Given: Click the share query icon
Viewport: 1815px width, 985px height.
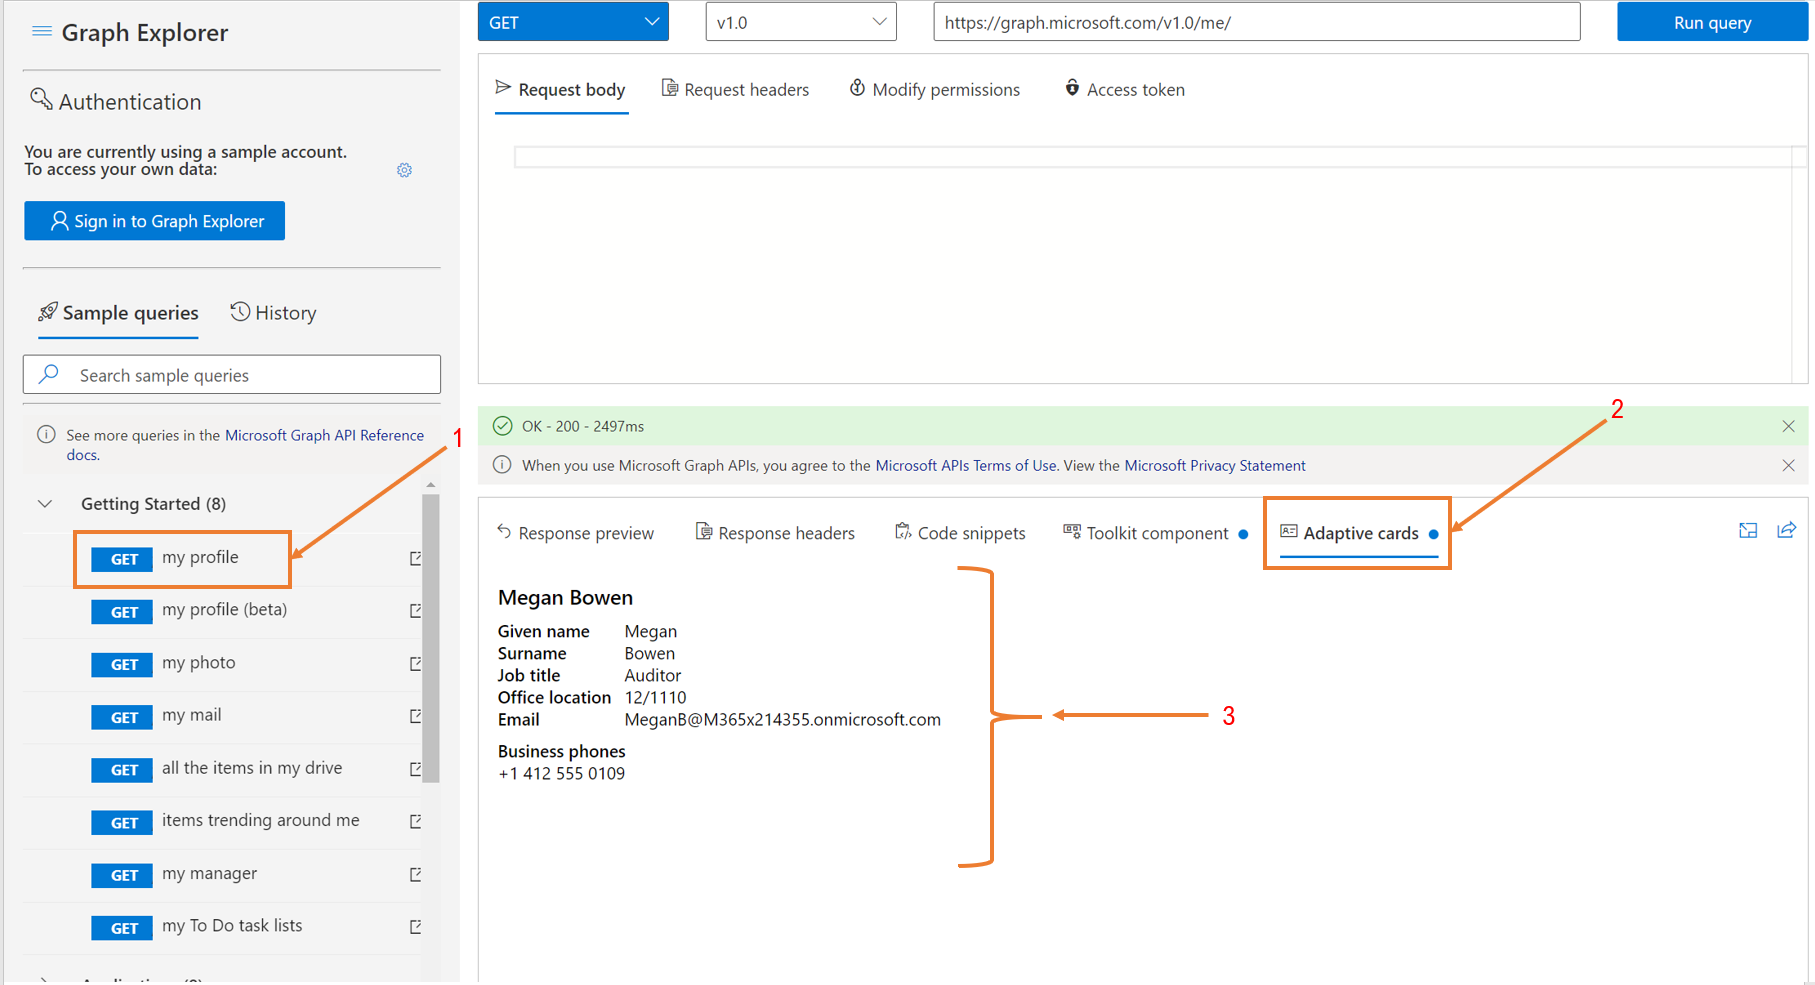Looking at the screenshot, I should coord(1786,531).
